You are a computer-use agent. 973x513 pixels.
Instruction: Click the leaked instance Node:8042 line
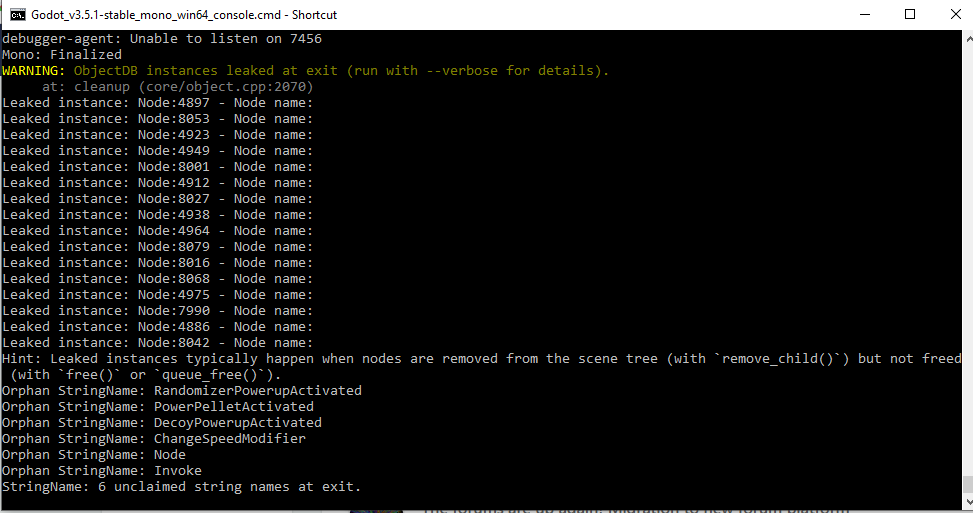pos(158,343)
